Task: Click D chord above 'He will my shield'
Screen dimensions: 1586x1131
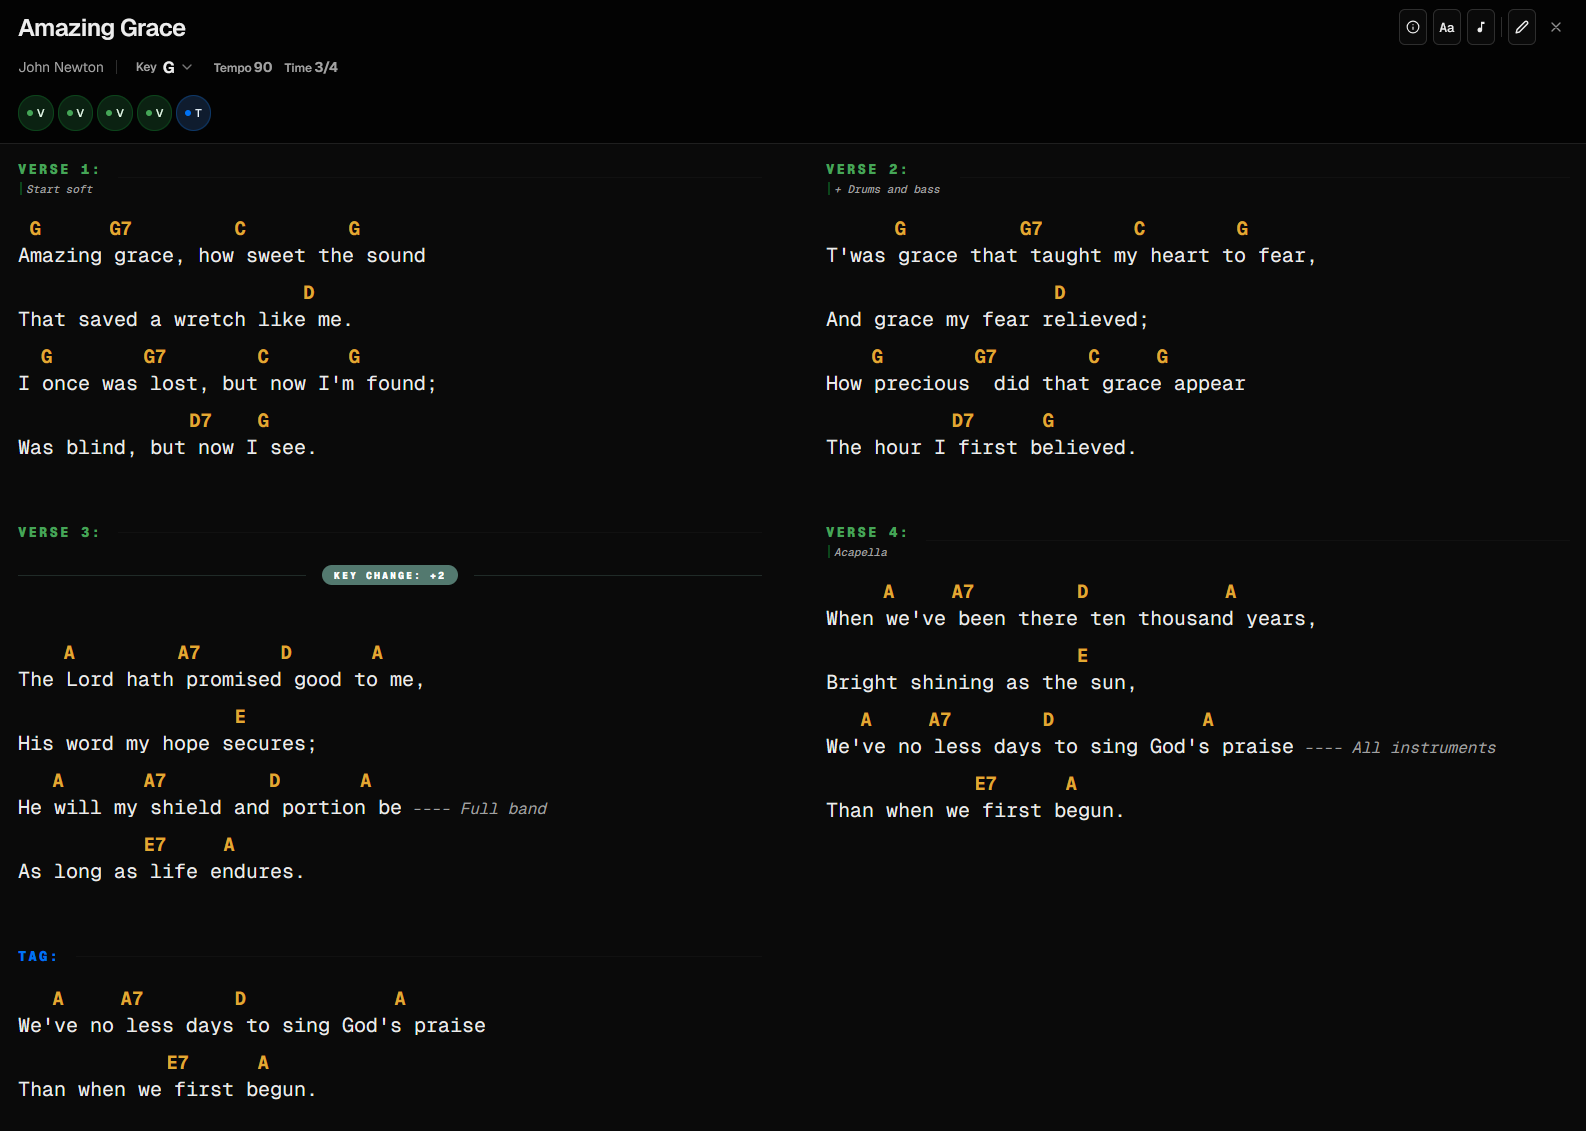Action: (275, 781)
